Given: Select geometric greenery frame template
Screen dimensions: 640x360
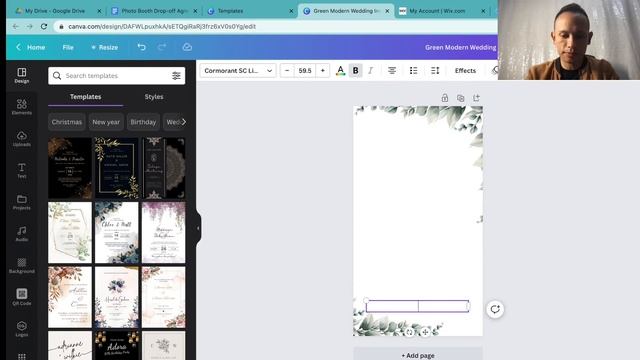Looking at the screenshot, I should [x=70, y=233].
